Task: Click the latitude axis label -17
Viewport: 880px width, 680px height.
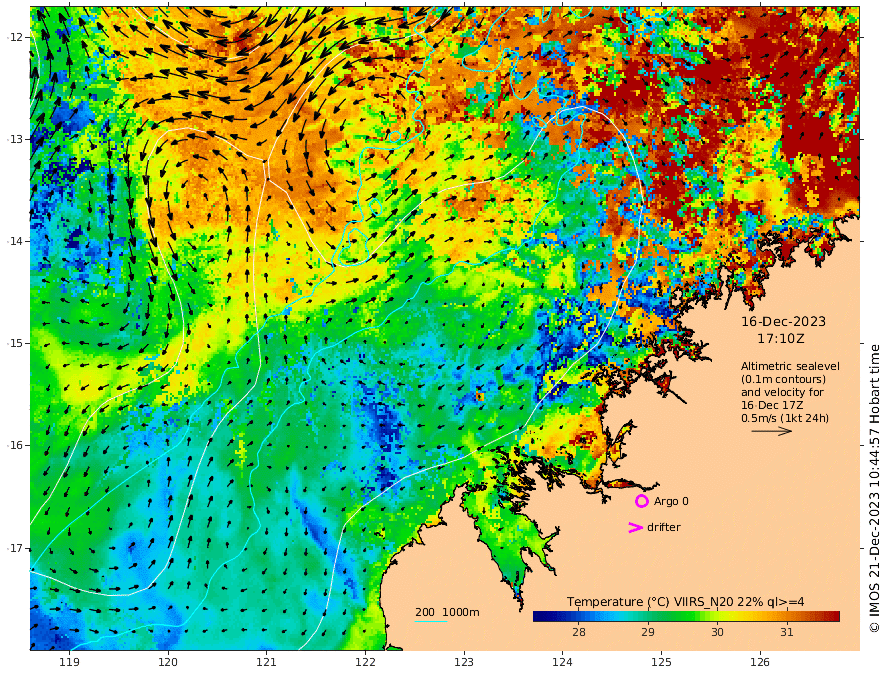Action: [x=15, y=548]
